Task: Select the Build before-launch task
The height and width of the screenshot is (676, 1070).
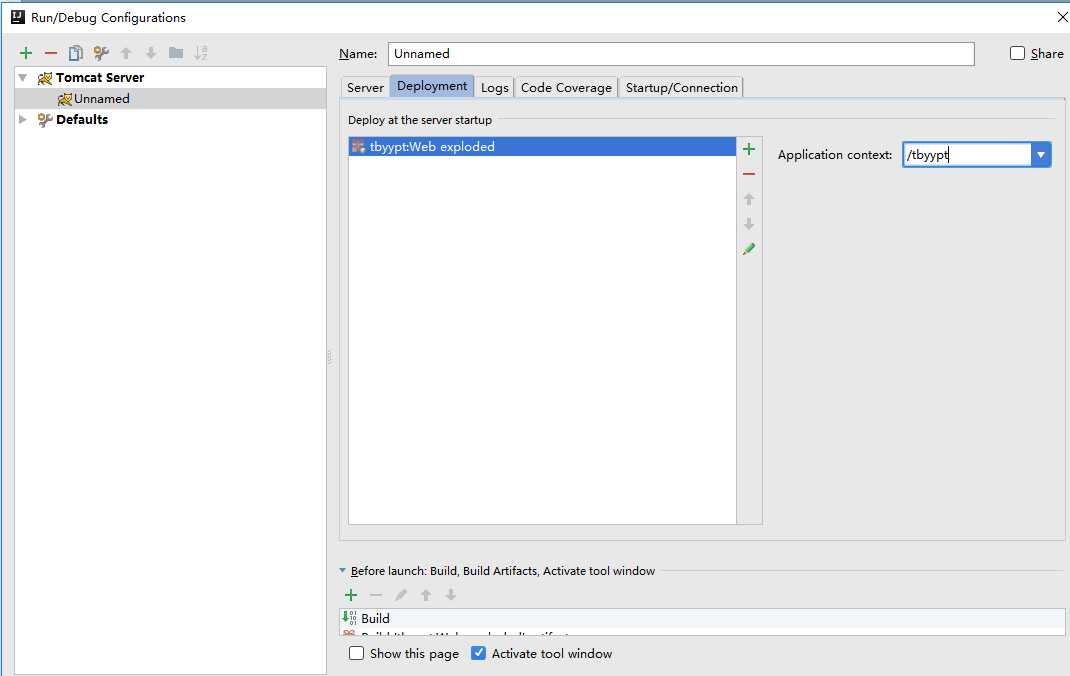Action: [x=702, y=618]
